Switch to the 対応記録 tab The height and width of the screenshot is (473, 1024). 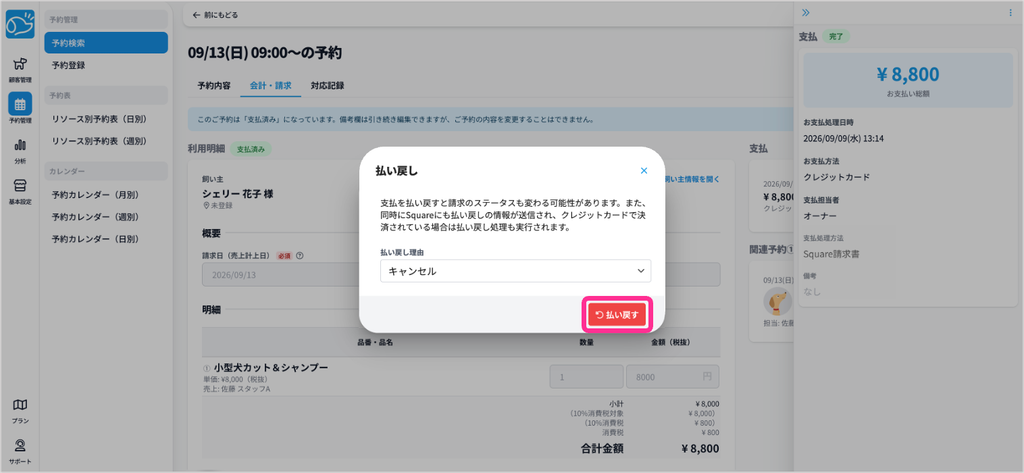tap(327, 86)
